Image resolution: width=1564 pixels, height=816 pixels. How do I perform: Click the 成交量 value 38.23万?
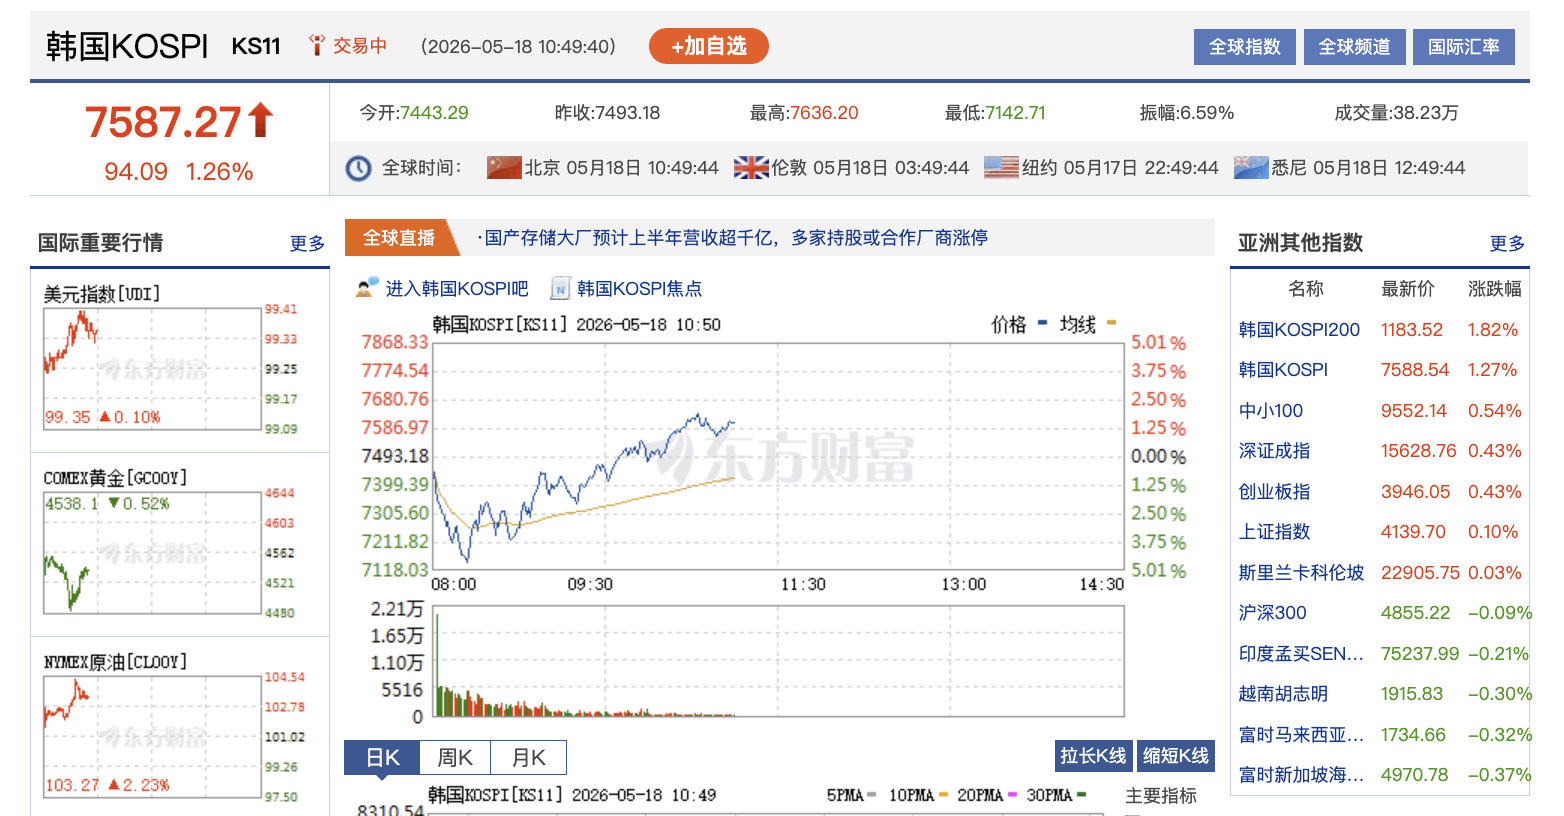pyautogui.click(x=1426, y=113)
